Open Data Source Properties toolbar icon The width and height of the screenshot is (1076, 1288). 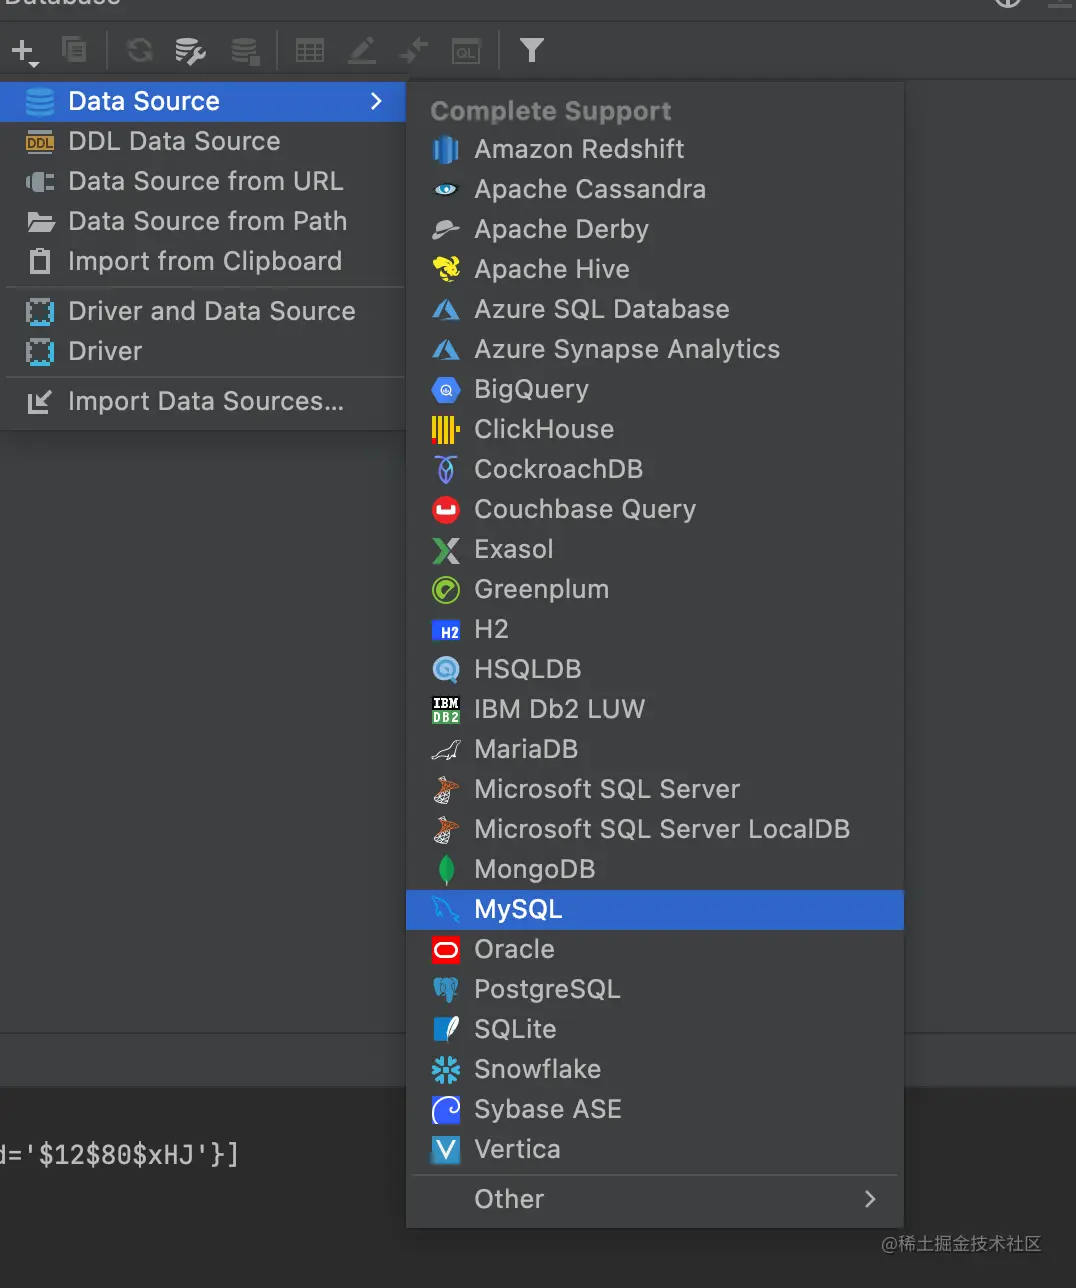coord(190,49)
